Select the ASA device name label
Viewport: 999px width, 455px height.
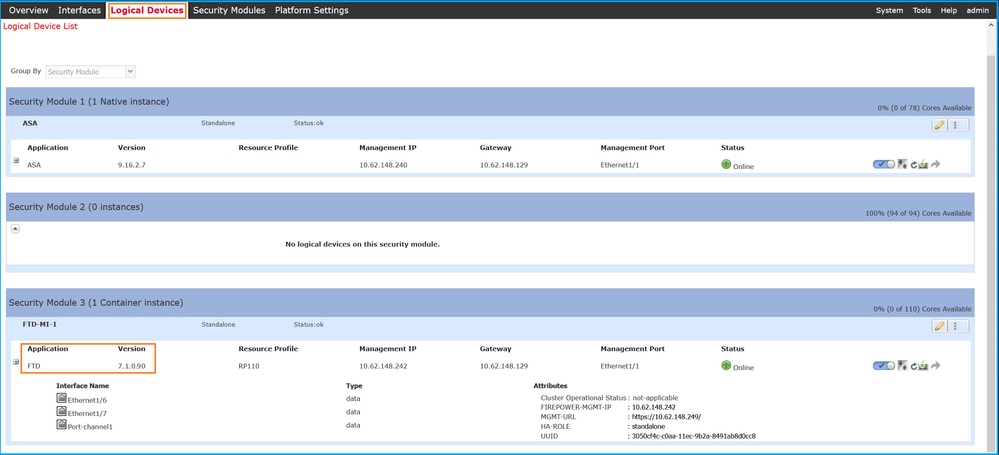pyautogui.click(x=30, y=123)
